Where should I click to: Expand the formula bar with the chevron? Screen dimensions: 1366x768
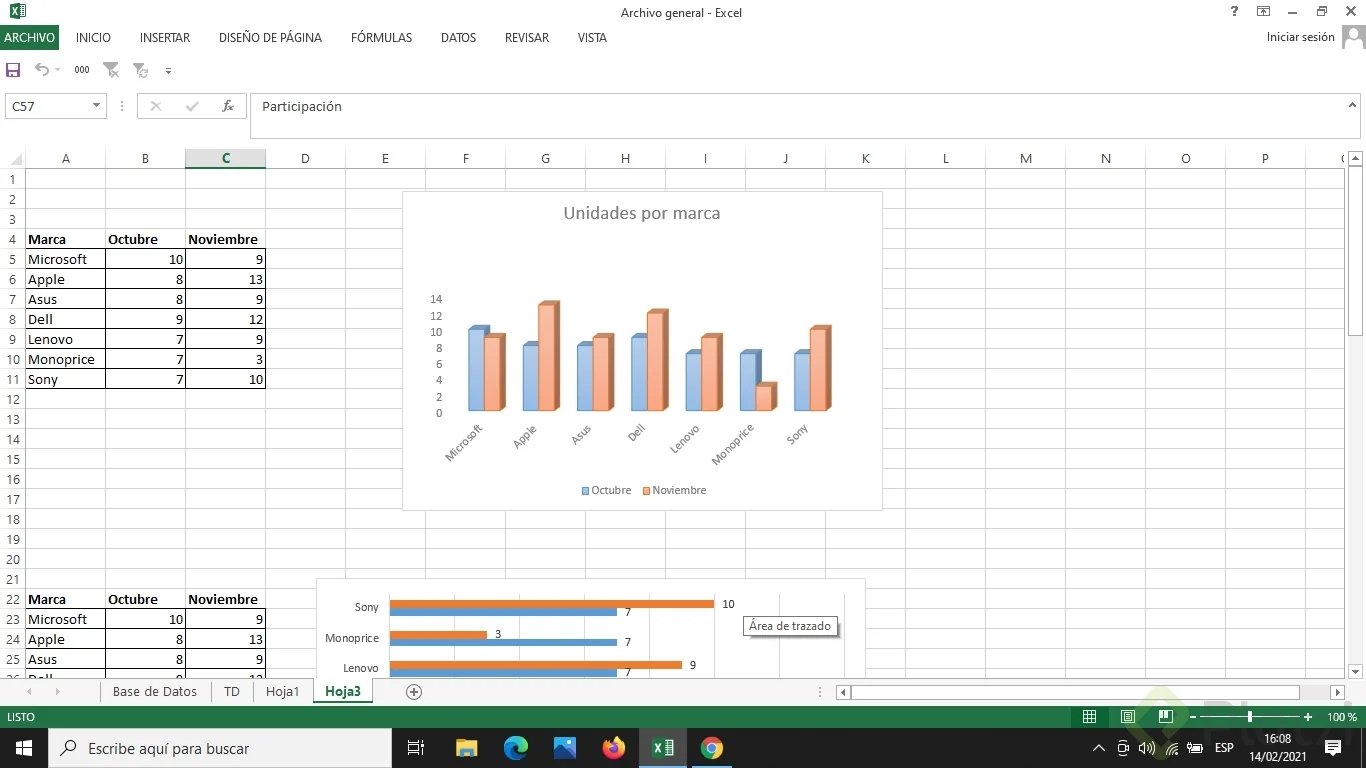1352,104
